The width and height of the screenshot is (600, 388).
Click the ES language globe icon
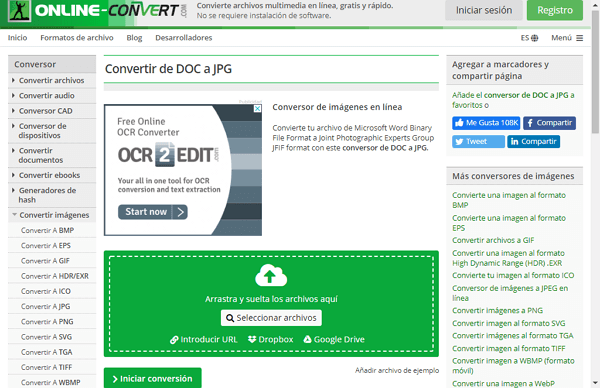535,38
